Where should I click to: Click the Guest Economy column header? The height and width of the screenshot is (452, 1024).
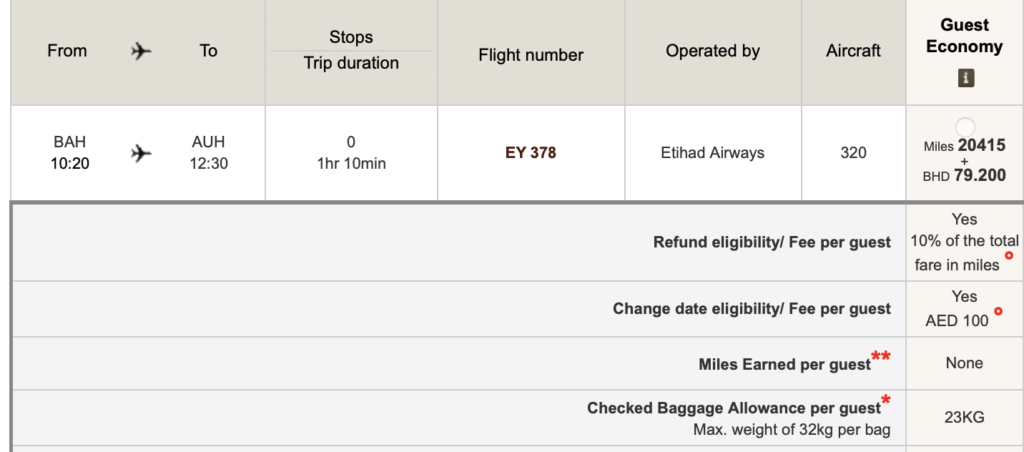[x=965, y=36]
